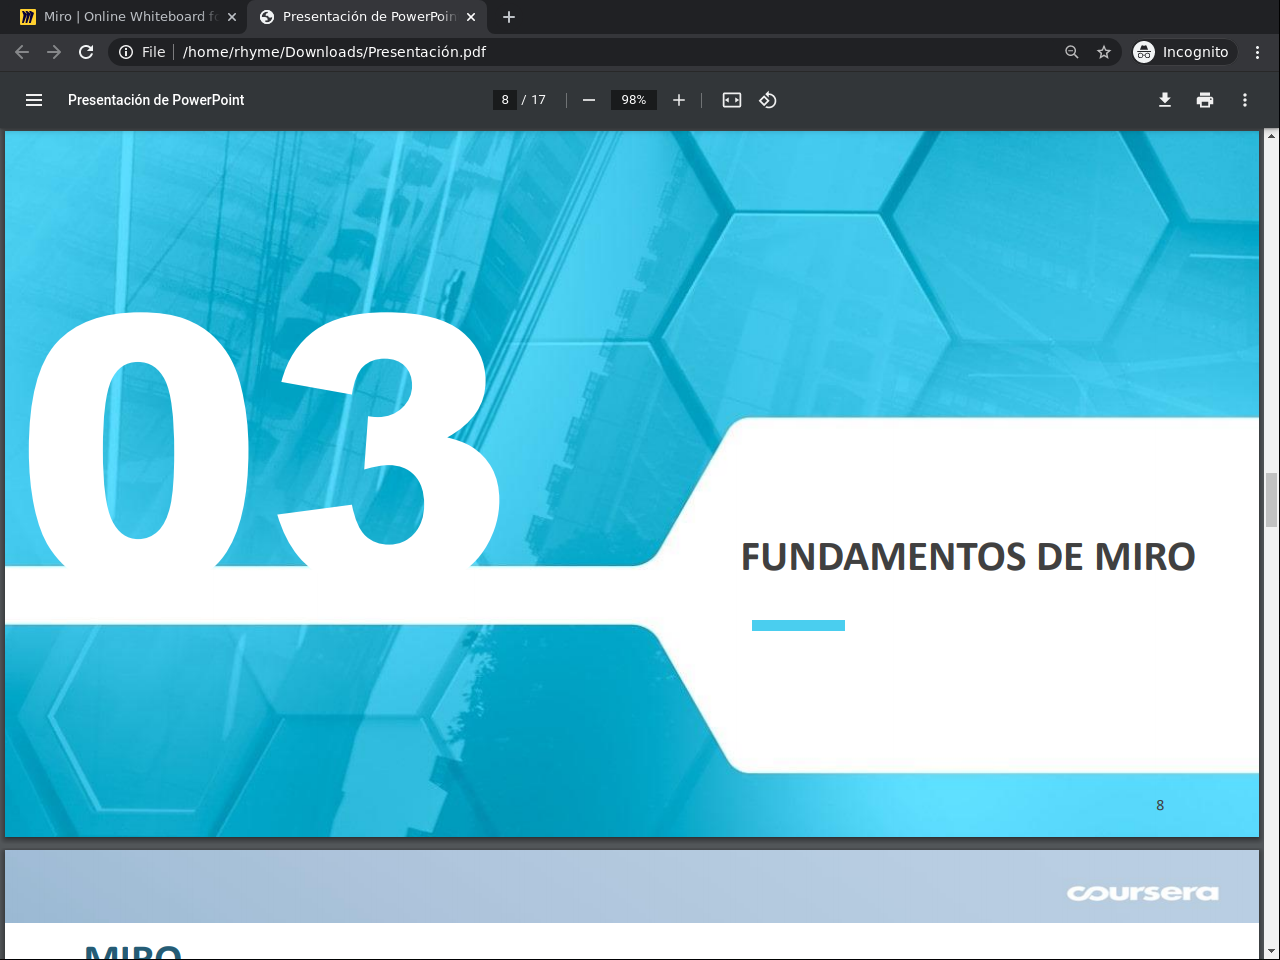1280x960 pixels.
Task: Close the Presentación de PowerPoint tab
Action: pyautogui.click(x=471, y=17)
